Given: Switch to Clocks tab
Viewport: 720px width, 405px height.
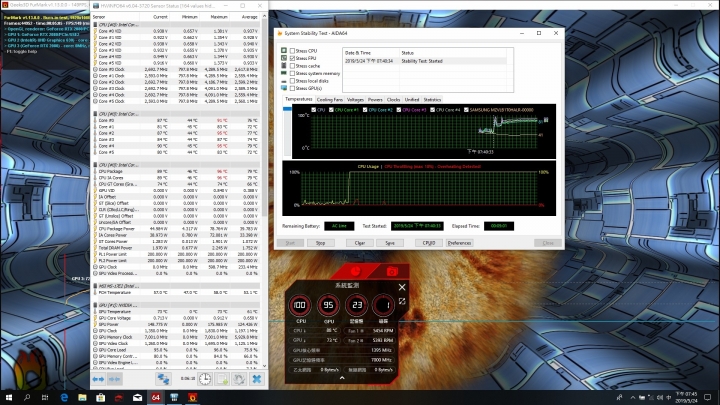Looking at the screenshot, I should click(x=394, y=100).
